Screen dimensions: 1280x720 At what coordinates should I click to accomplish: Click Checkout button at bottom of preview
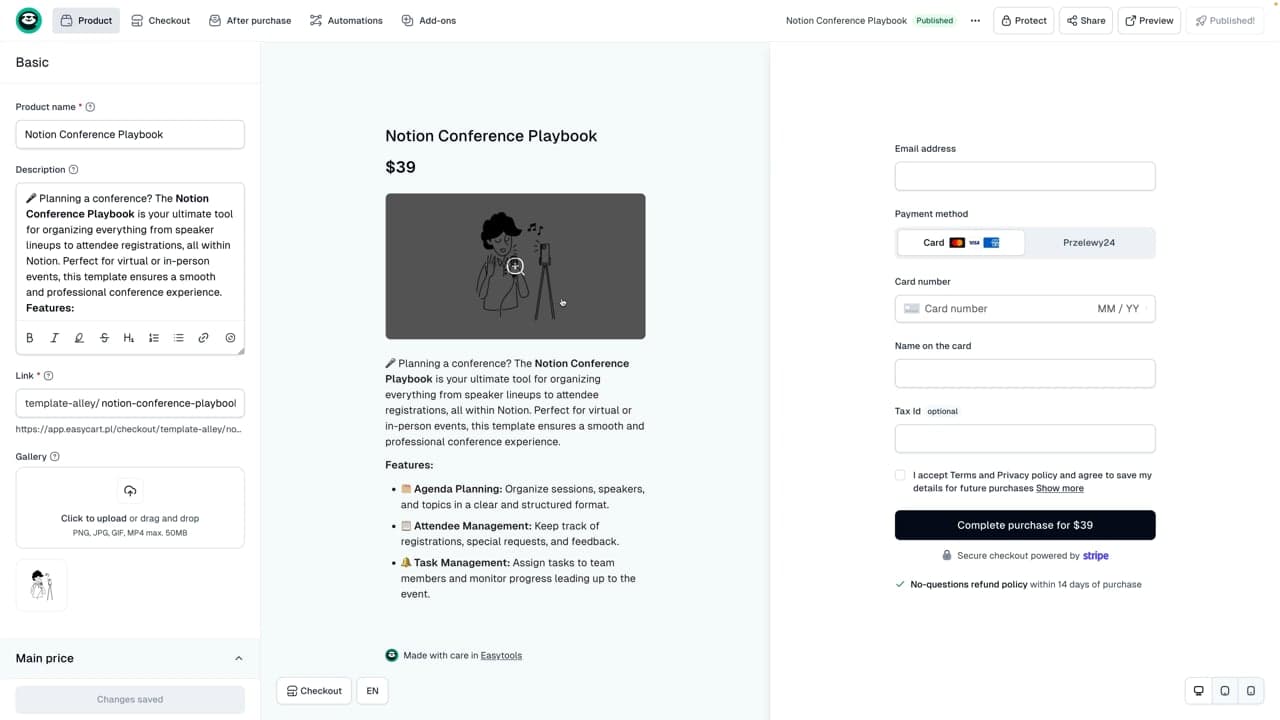point(314,691)
